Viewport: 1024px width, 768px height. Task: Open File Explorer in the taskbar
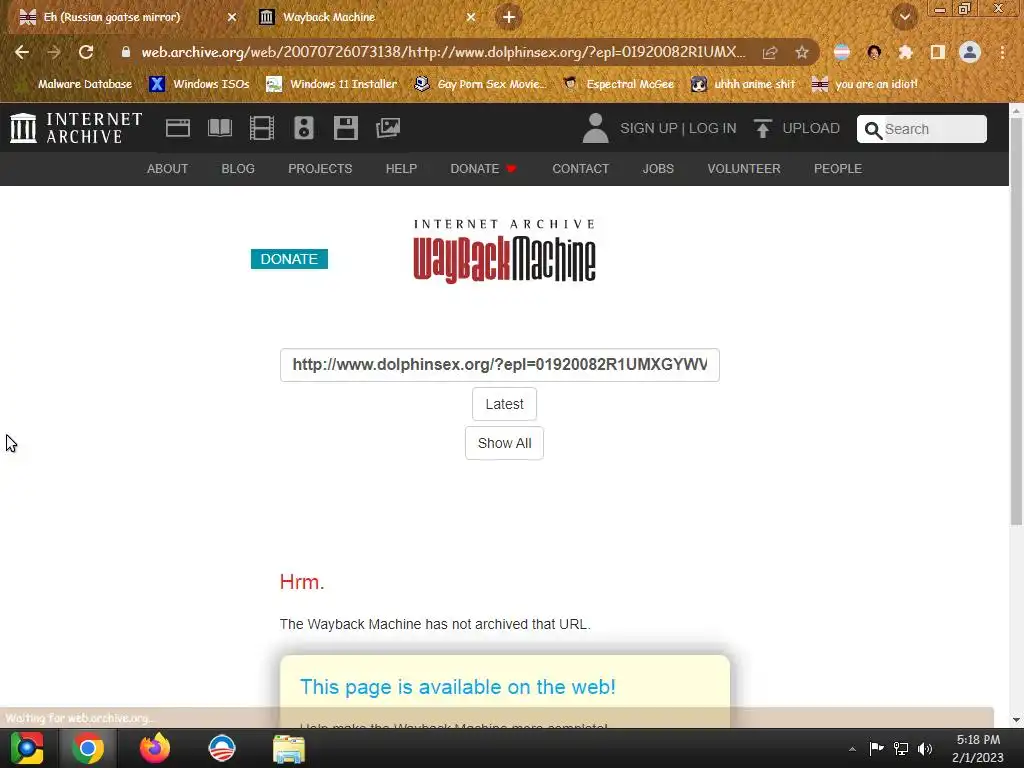point(289,748)
